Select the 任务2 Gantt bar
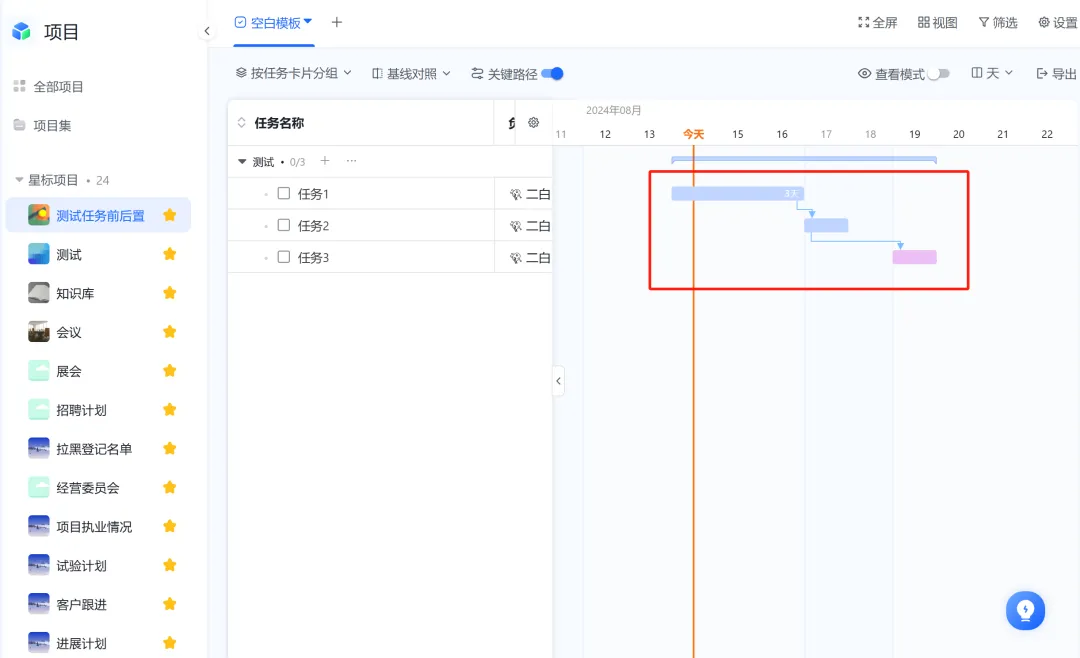 826,225
